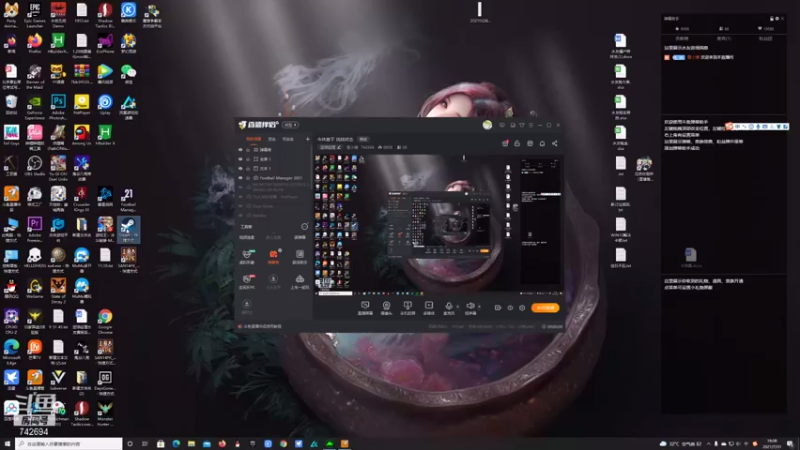
Task: Open GeForce Experience desktop shortcut
Action: pyautogui.click(x=35, y=107)
